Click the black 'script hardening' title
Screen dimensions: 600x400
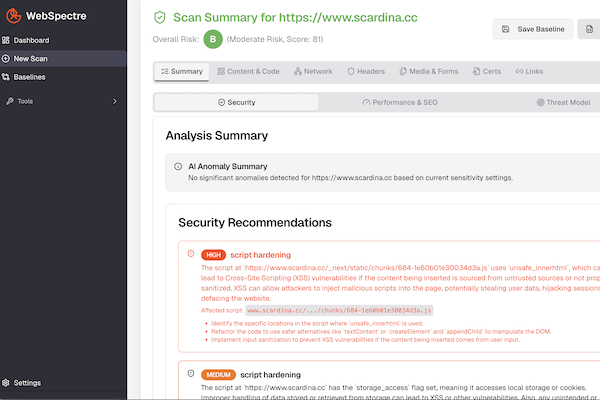(271, 375)
